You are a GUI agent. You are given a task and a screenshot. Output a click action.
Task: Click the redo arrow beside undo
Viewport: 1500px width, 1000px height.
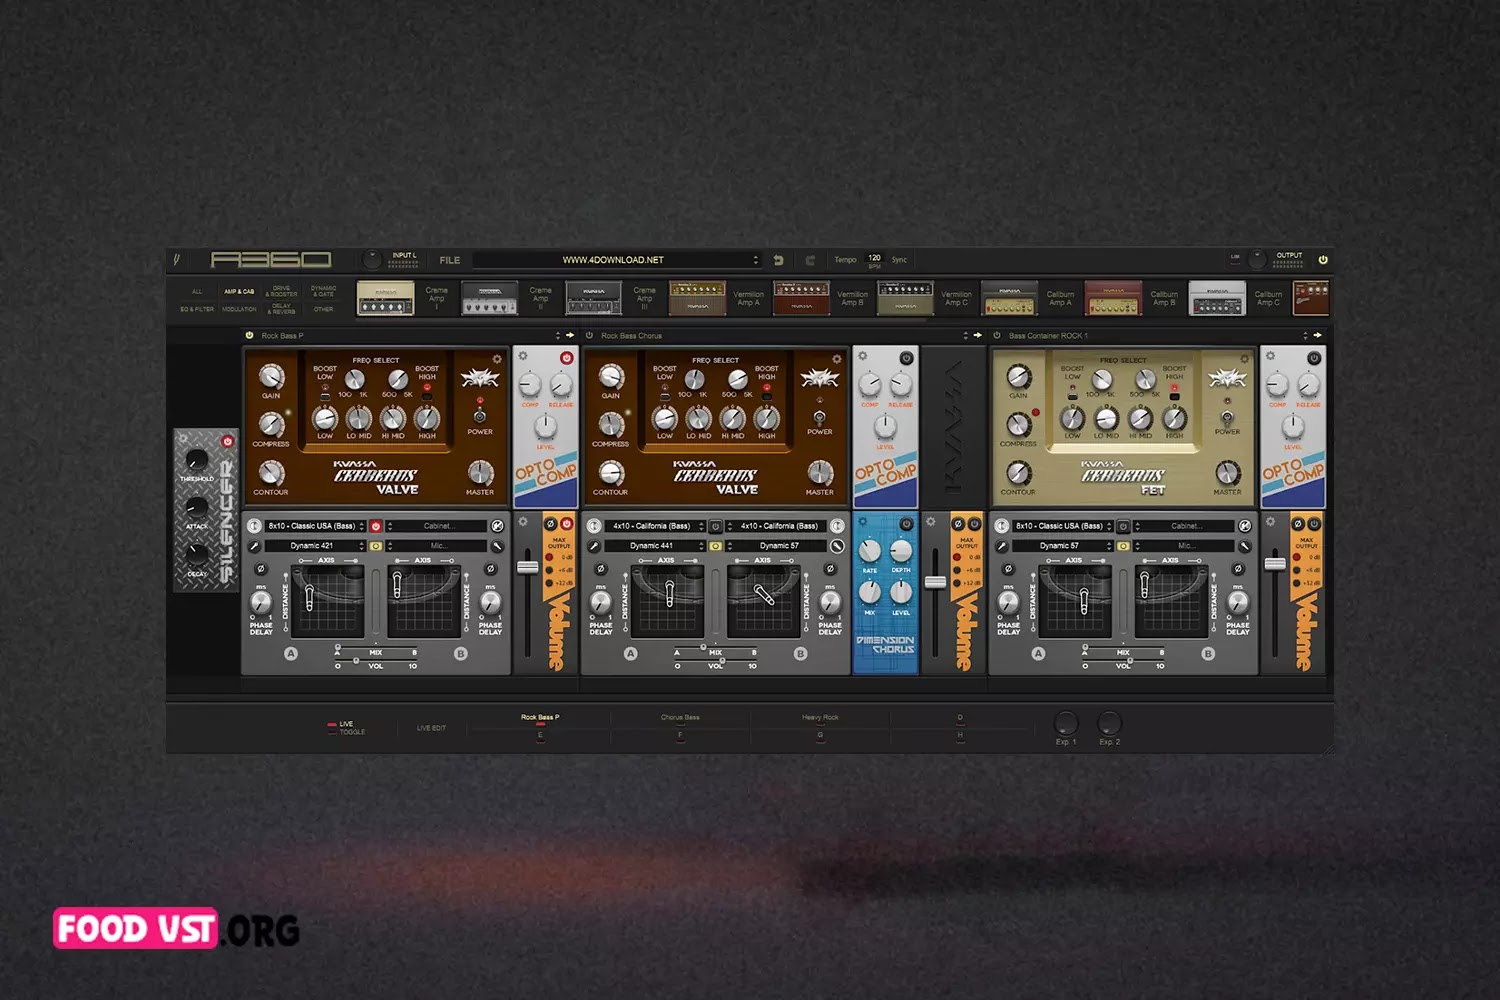[x=810, y=260]
